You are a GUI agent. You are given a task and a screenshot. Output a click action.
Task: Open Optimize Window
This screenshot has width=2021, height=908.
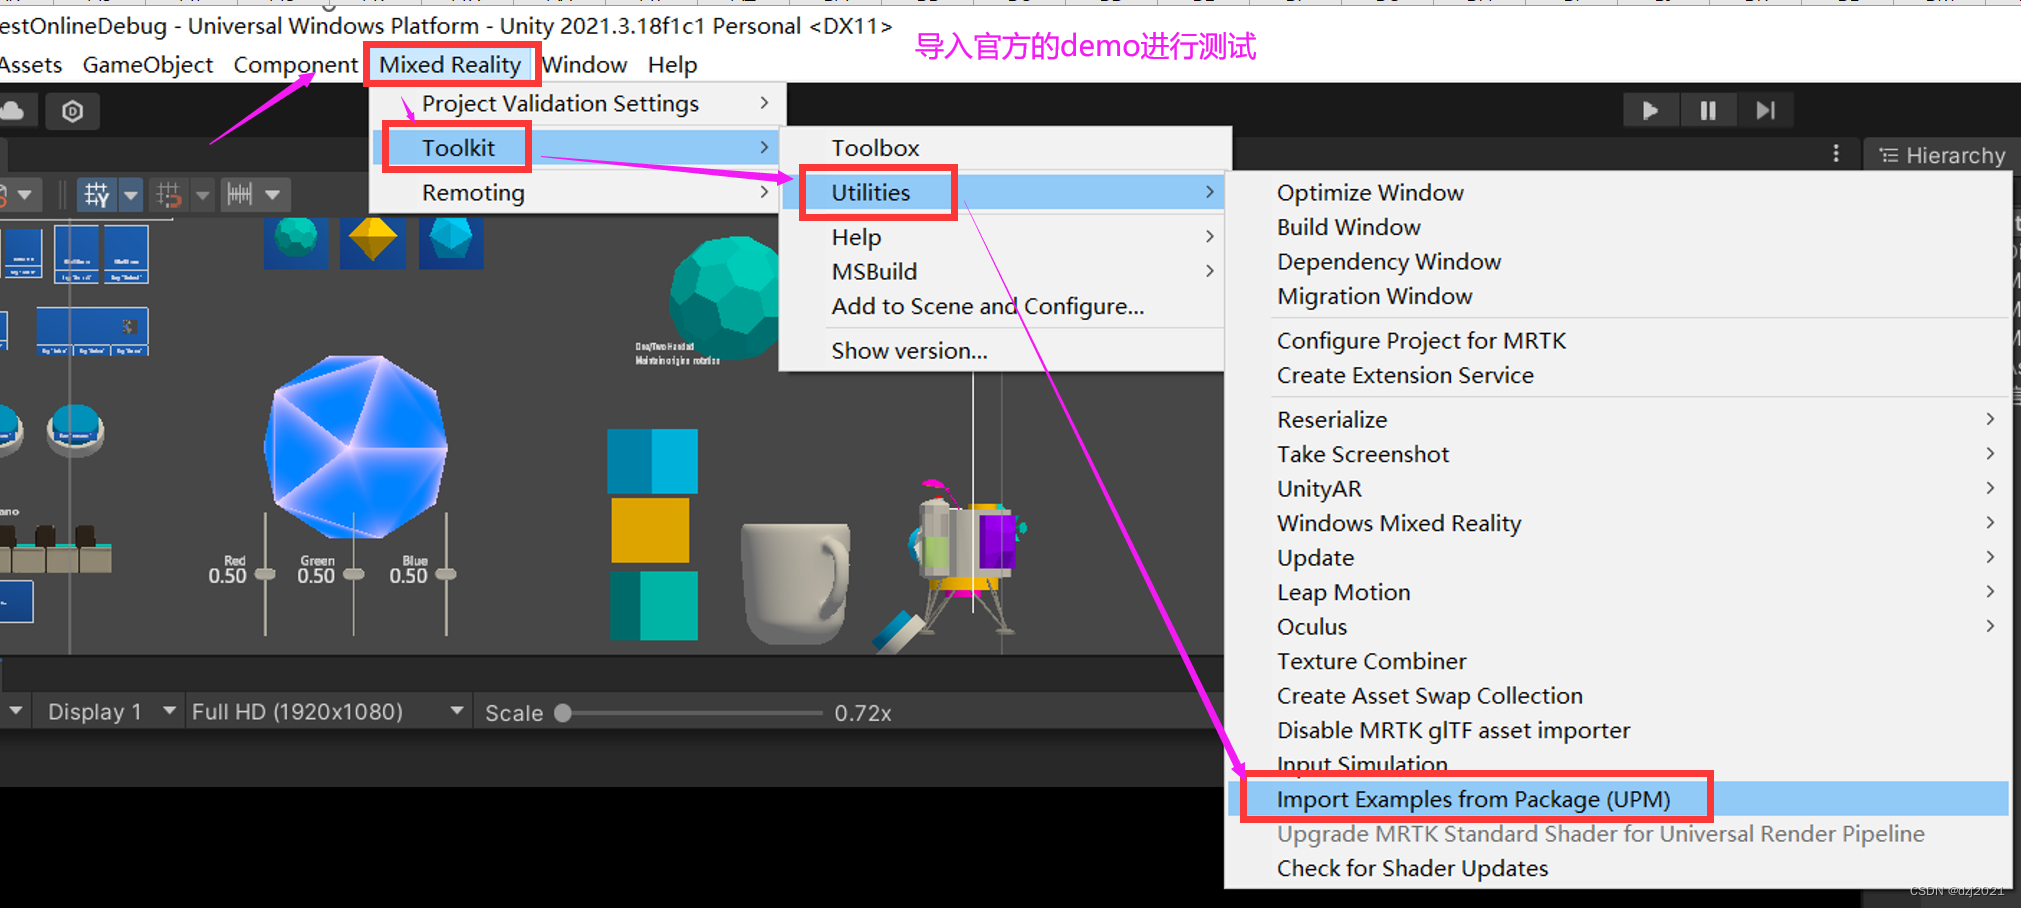click(x=1618, y=192)
